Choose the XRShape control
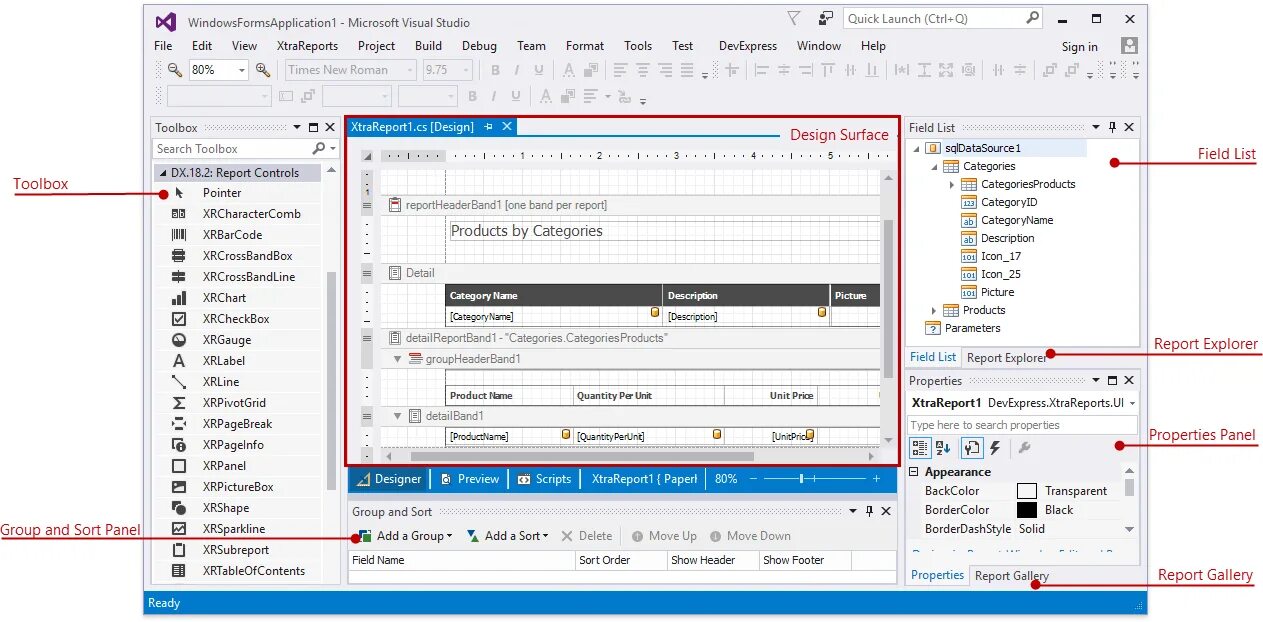The width and height of the screenshot is (1263, 622). click(238, 508)
